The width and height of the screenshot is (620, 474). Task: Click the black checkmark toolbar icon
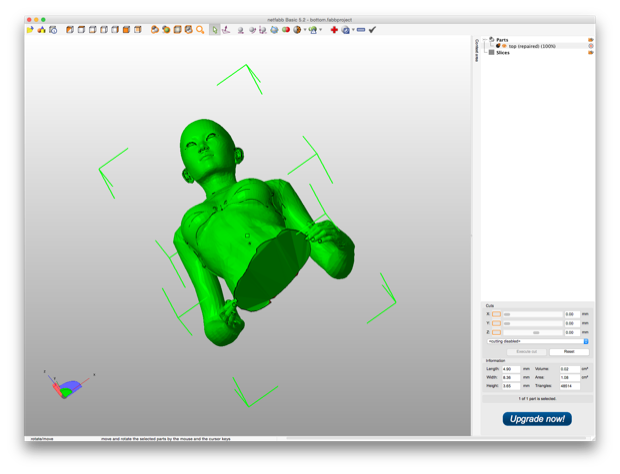click(x=372, y=30)
